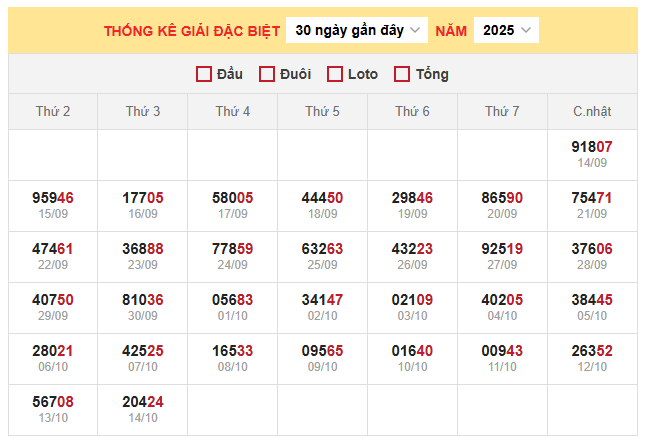
Task: Expand the 2025 year dropdown
Action: point(506,30)
